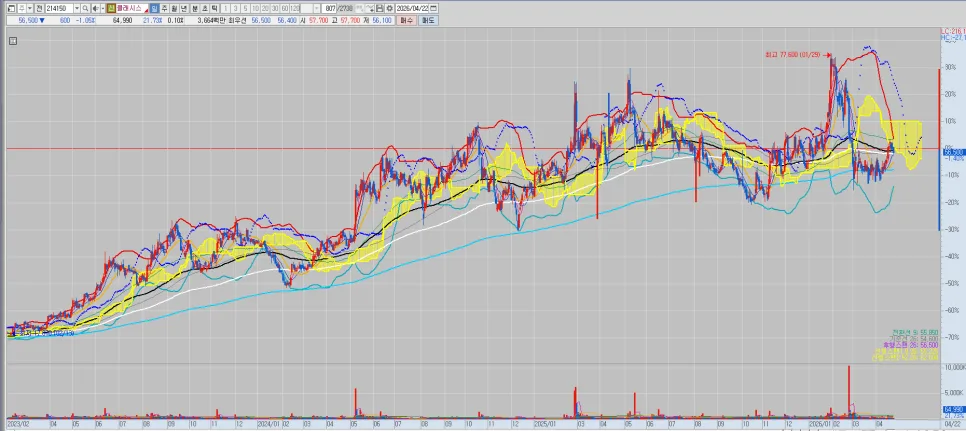Image resolution: width=966 pixels, height=431 pixels.
Task: Click the greyed icon left of save icon
Action: pos(370,9)
